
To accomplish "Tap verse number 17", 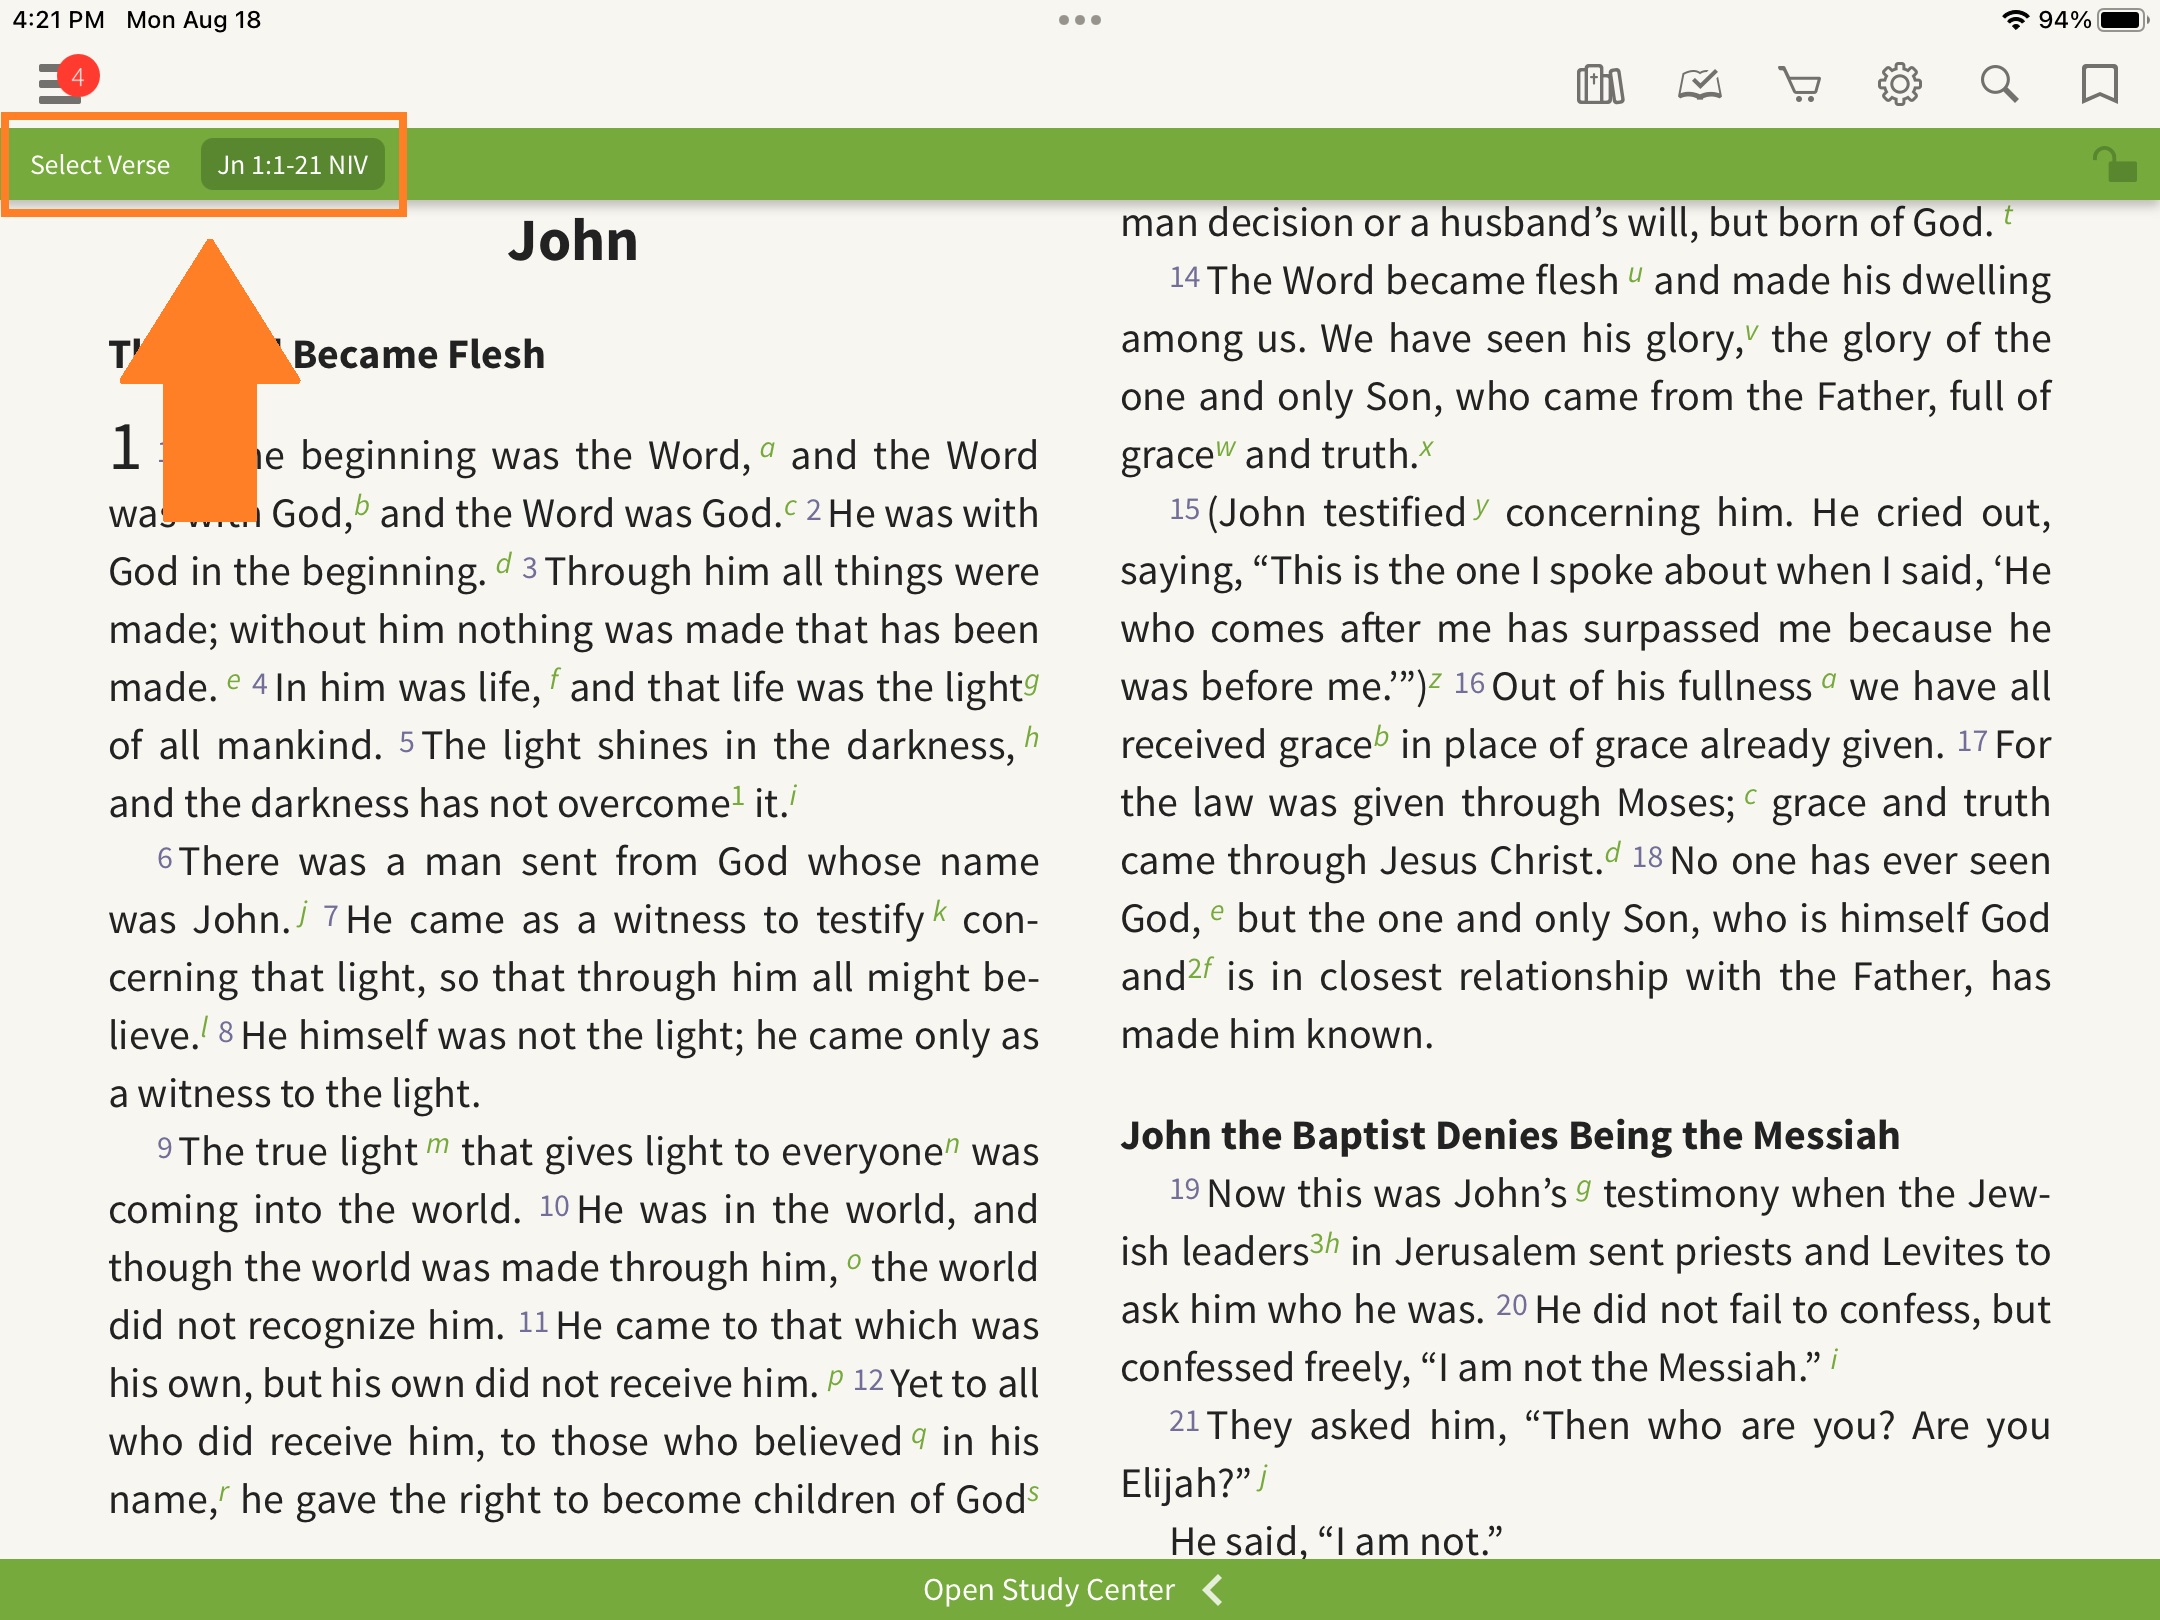I will (x=1972, y=741).
